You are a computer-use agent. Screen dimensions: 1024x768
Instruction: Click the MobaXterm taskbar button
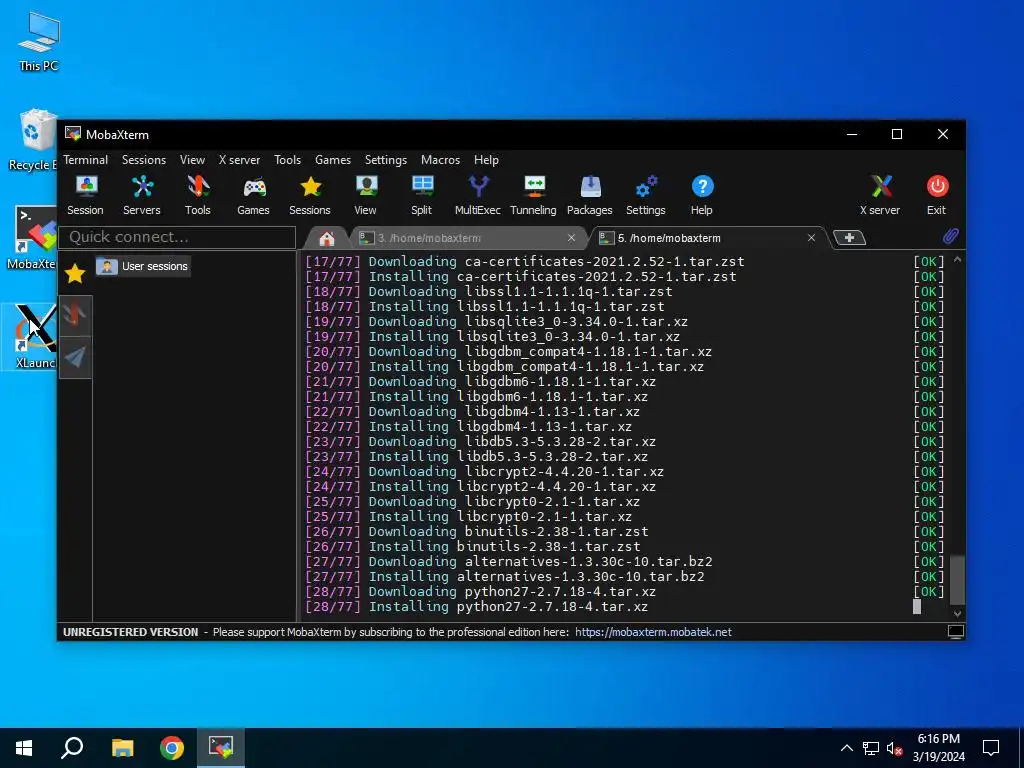pyautogui.click(x=221, y=748)
